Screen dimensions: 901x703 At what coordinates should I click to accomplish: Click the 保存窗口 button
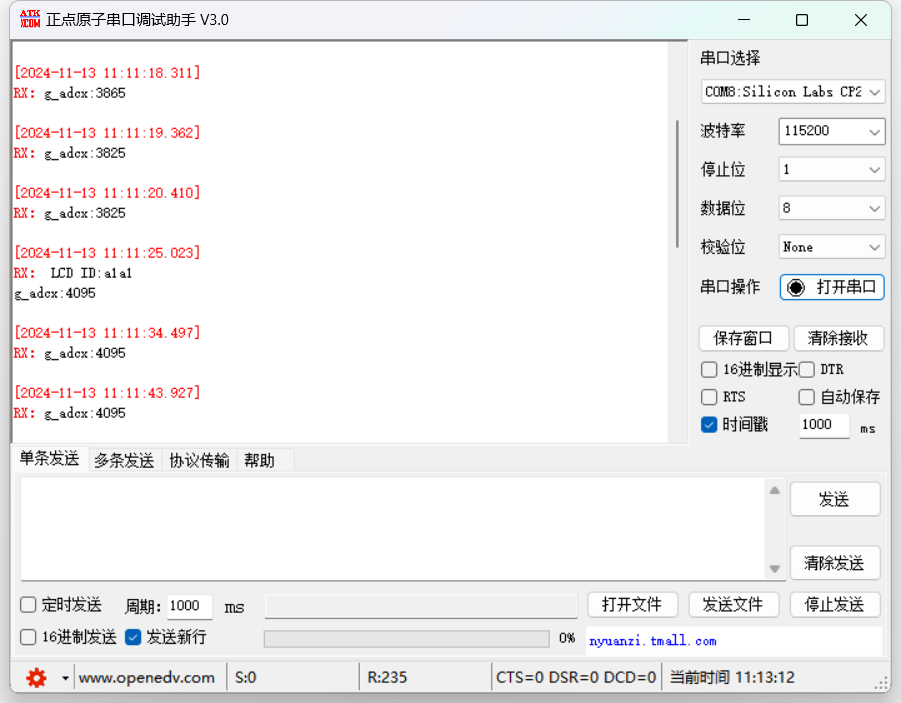744,338
